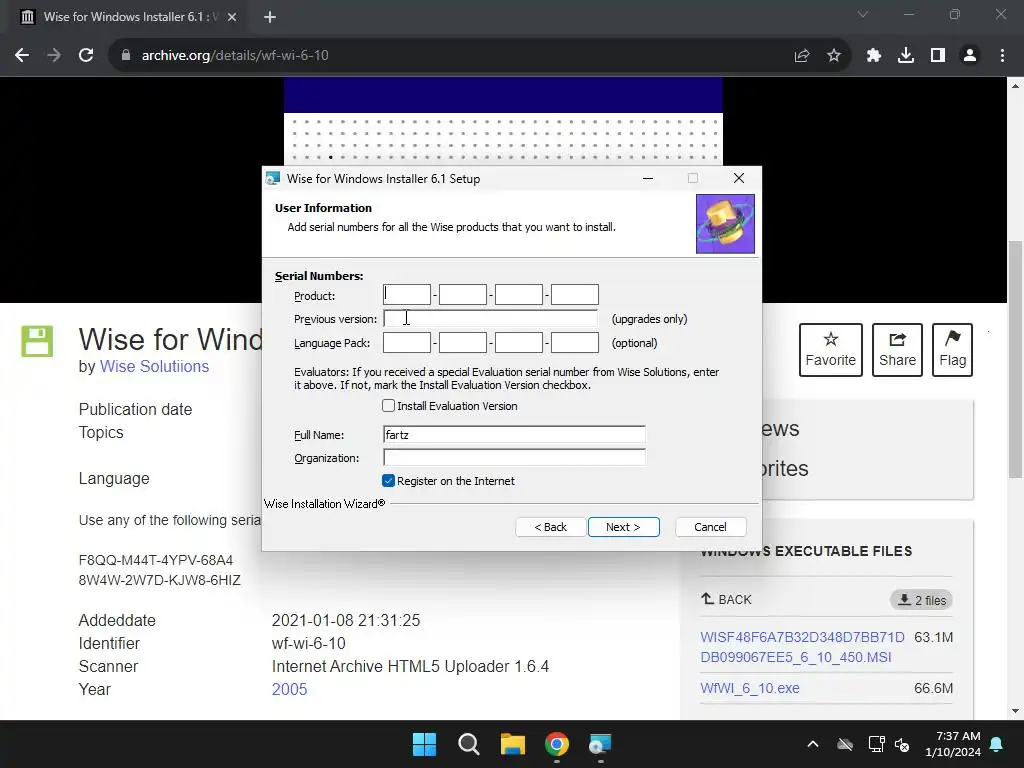Click the fourth Language Pack serial box
Screen dimensions: 1024x768
[x=575, y=343]
